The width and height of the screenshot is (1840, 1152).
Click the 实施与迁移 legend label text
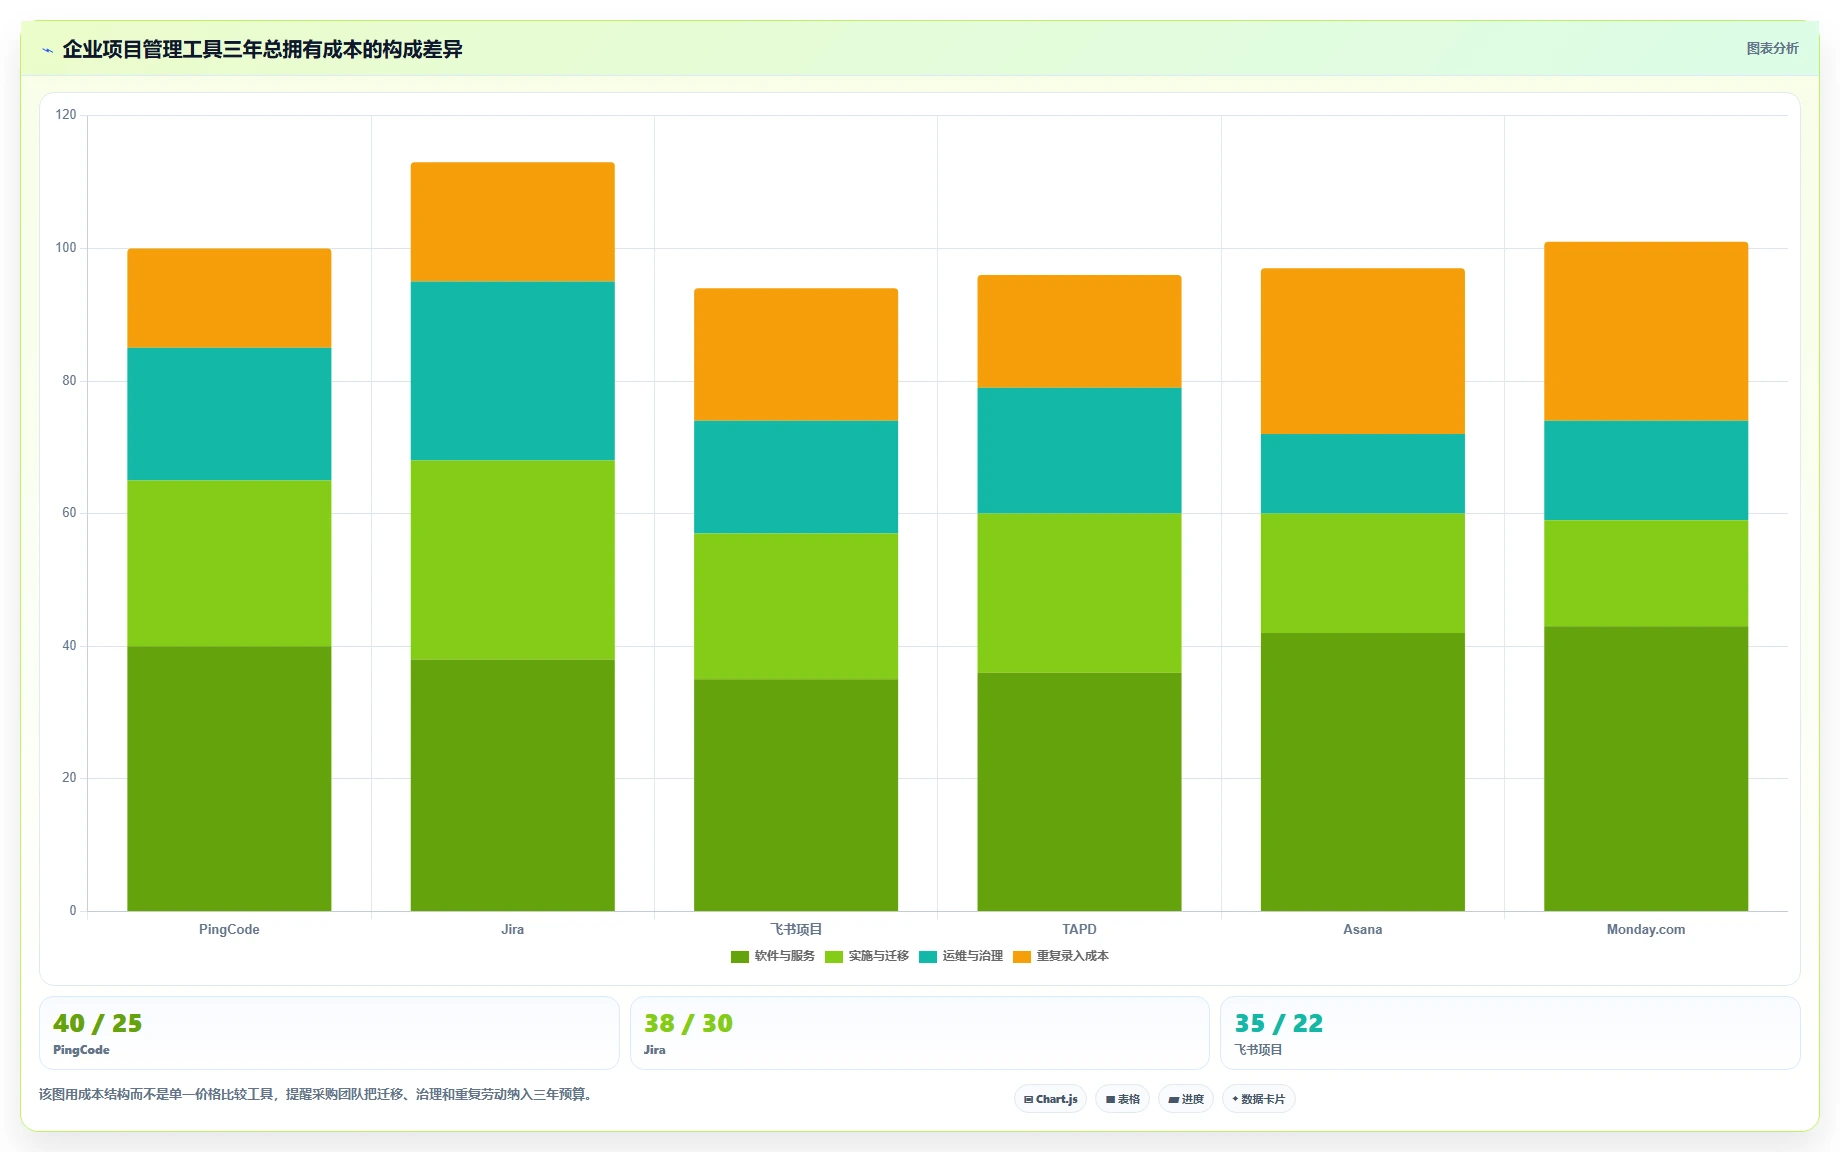coord(879,956)
